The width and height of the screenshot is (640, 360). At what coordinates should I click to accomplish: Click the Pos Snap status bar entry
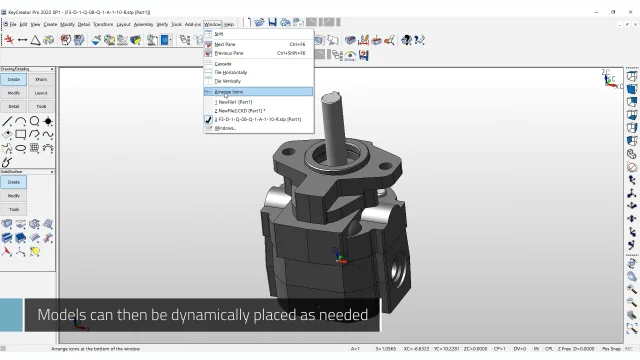[x=611, y=349]
